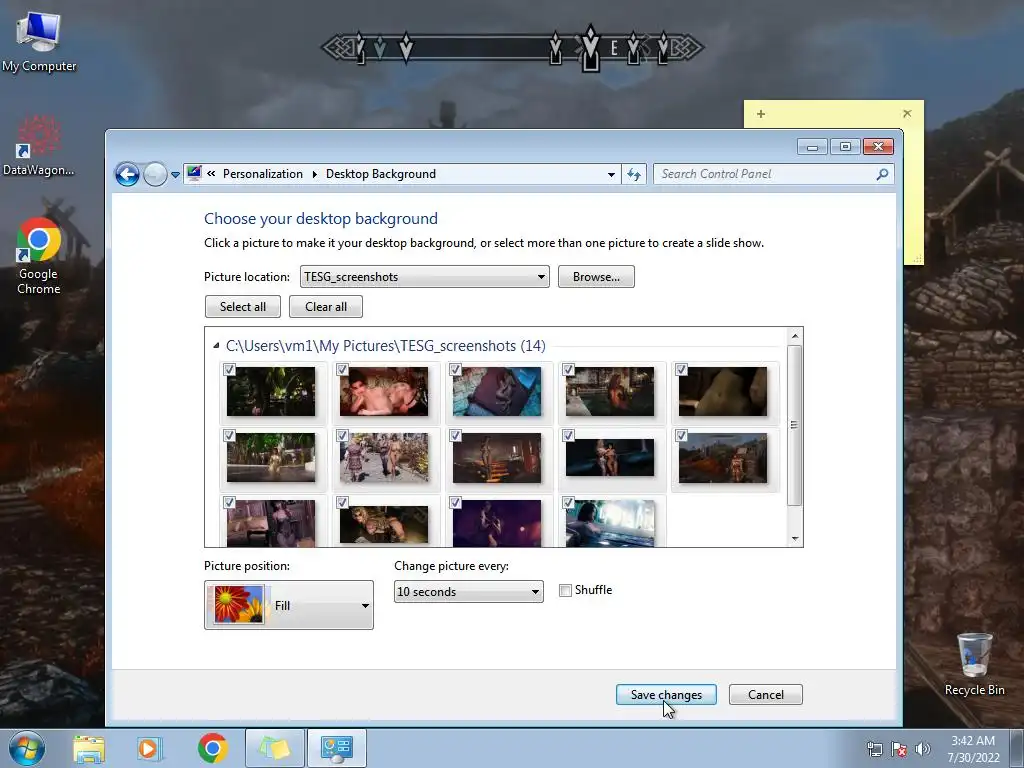The width and height of the screenshot is (1024, 768).
Task: Click the volume speaker tray icon
Action: (922, 749)
